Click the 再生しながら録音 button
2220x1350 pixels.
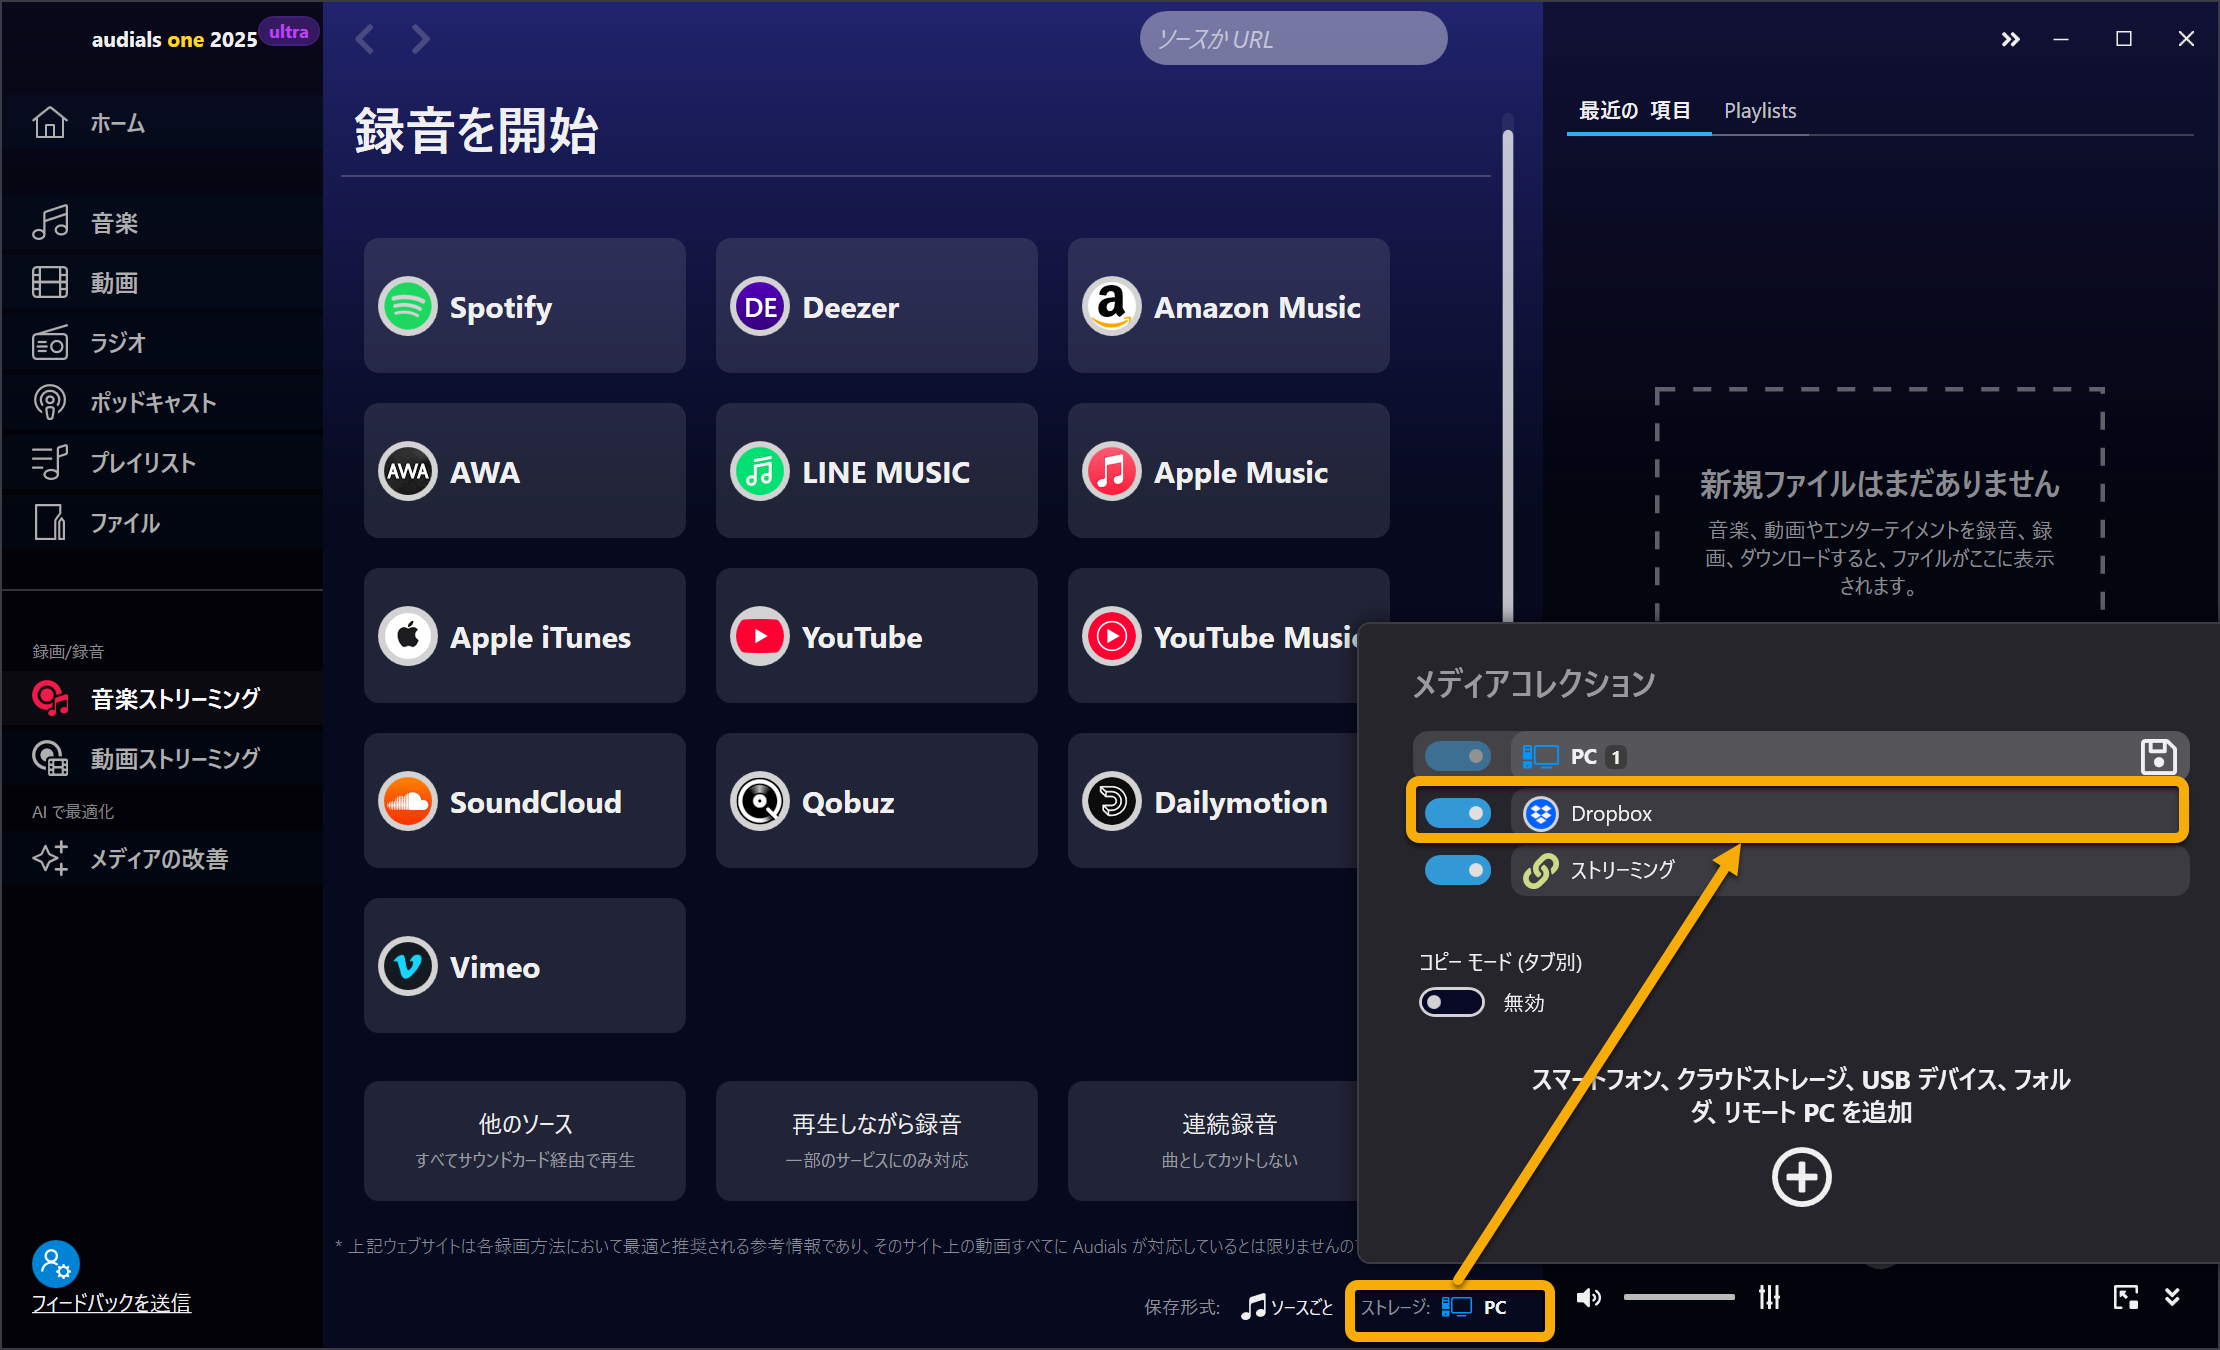pos(876,1140)
